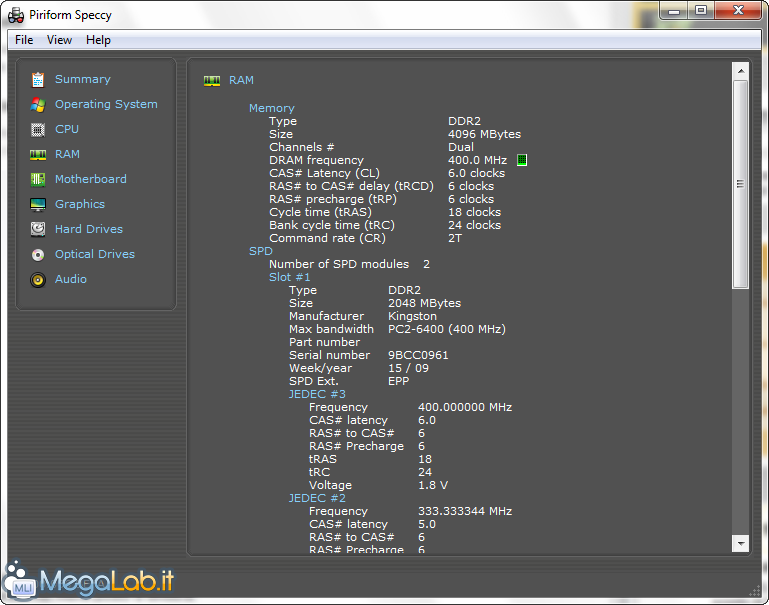The height and width of the screenshot is (605, 769).
Task: Click the Piriform Speccy title bar icon
Action: click(x=16, y=15)
